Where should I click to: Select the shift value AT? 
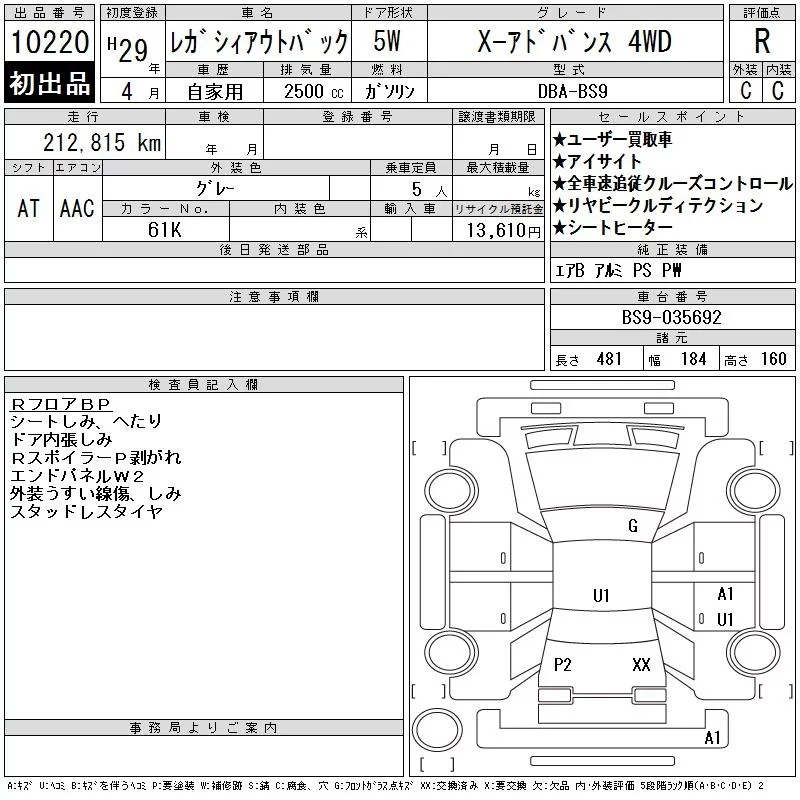pyautogui.click(x=29, y=208)
